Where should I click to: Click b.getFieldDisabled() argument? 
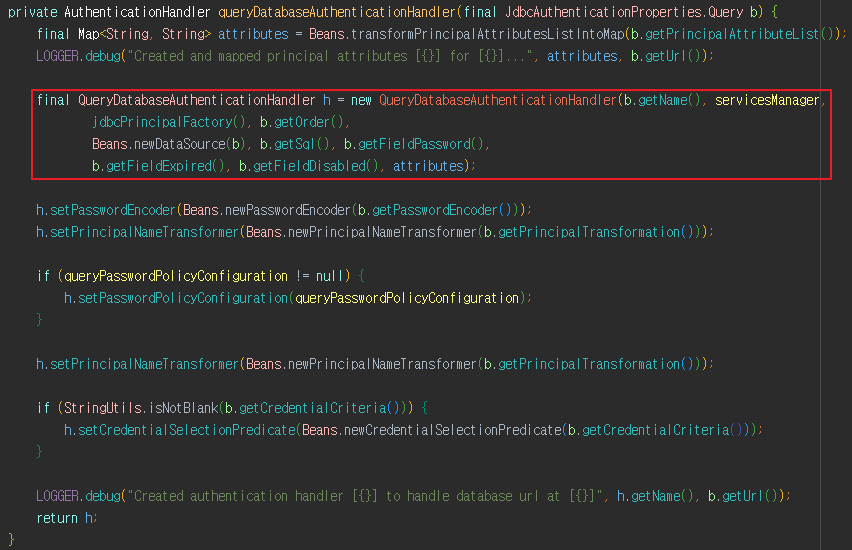click(309, 166)
